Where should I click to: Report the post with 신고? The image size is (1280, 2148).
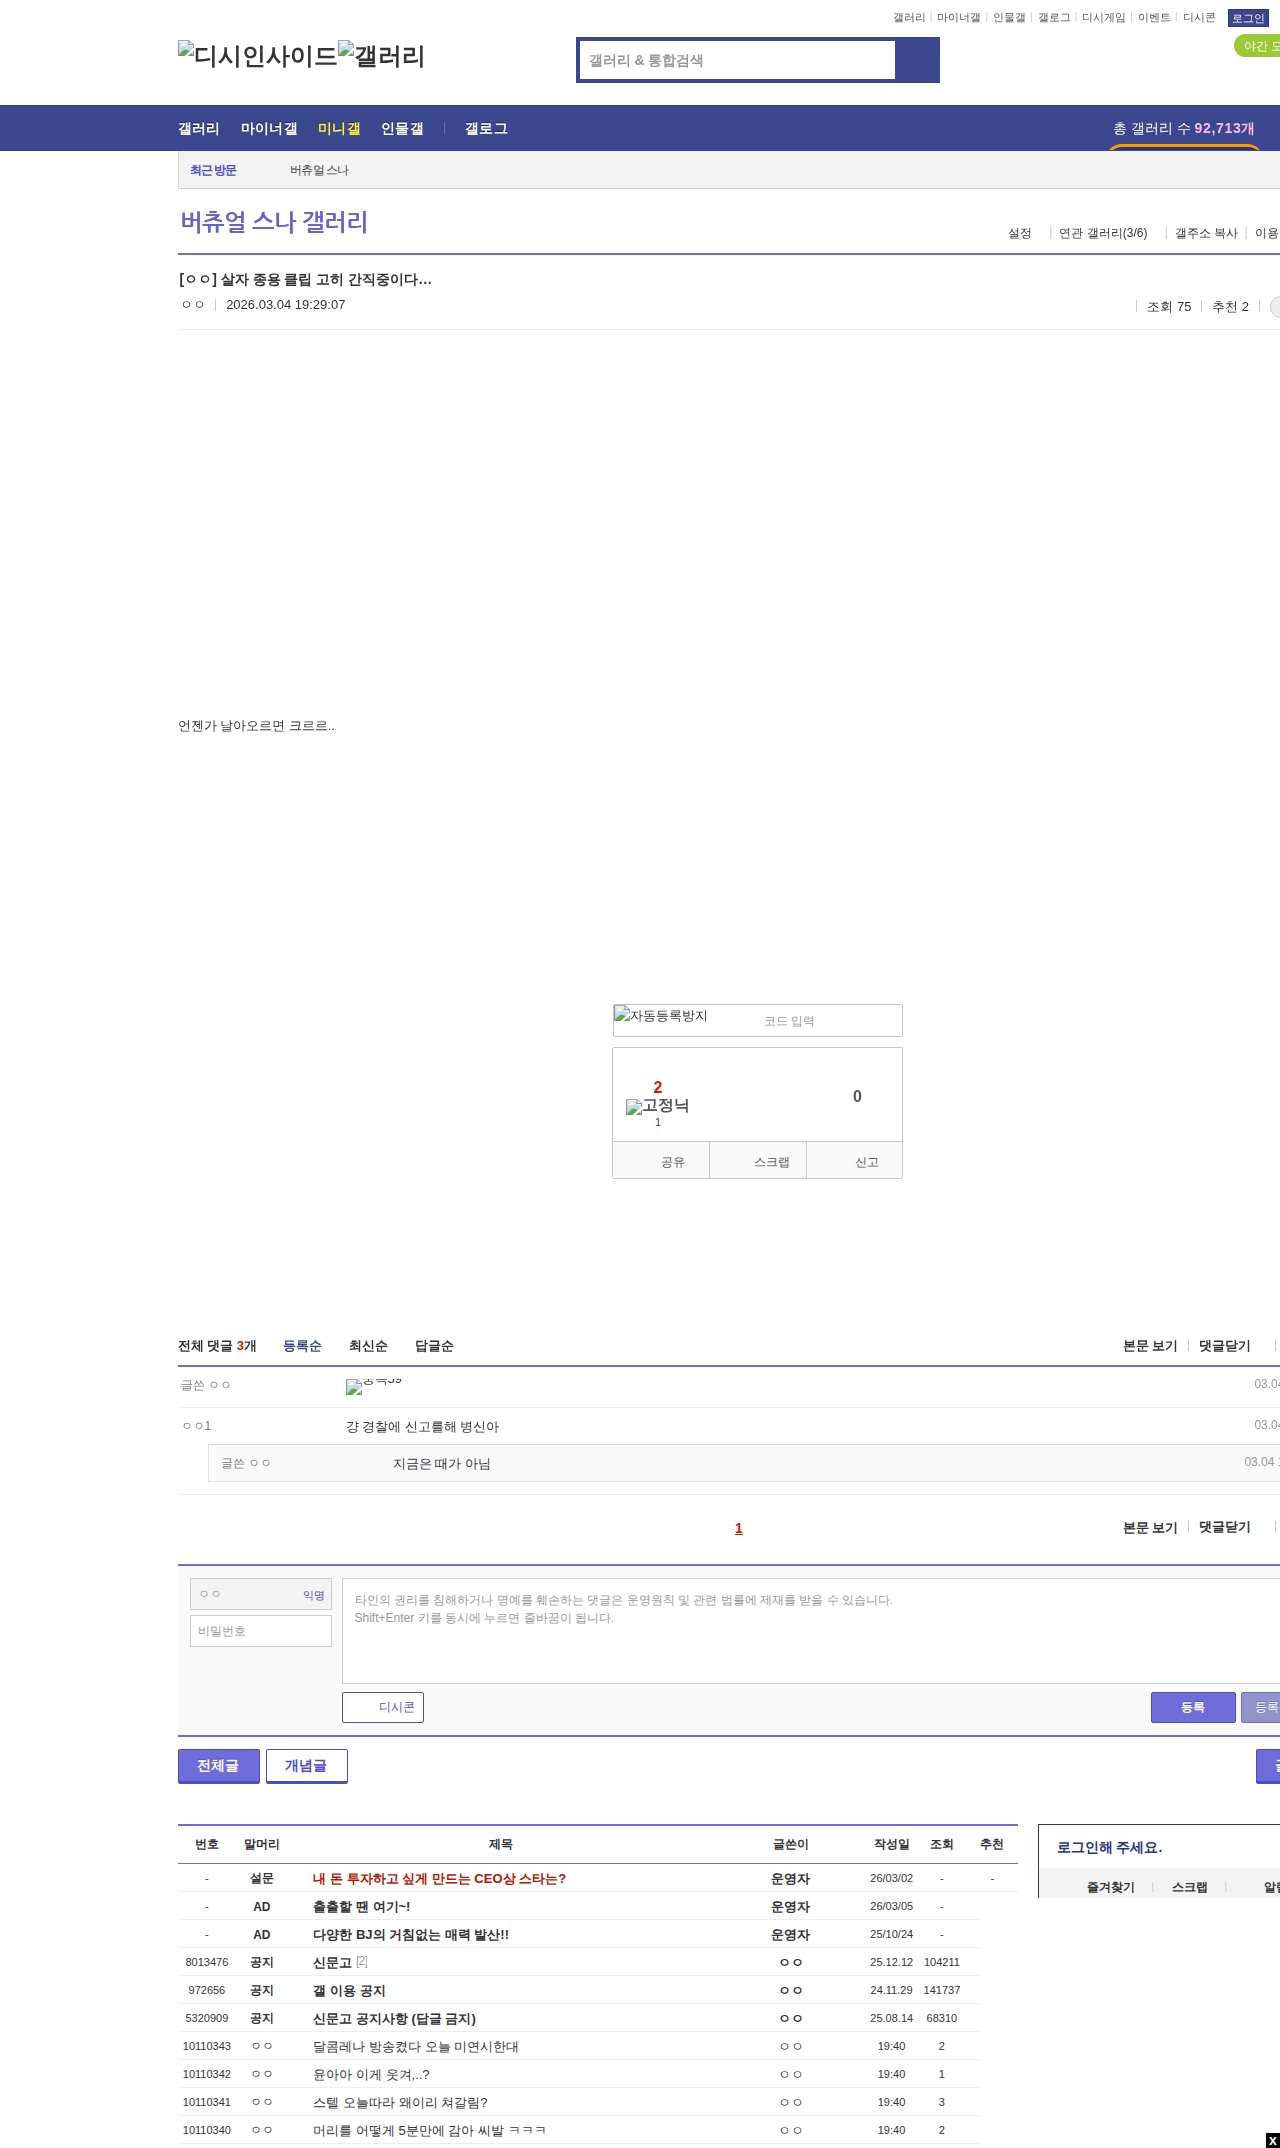[x=855, y=1162]
